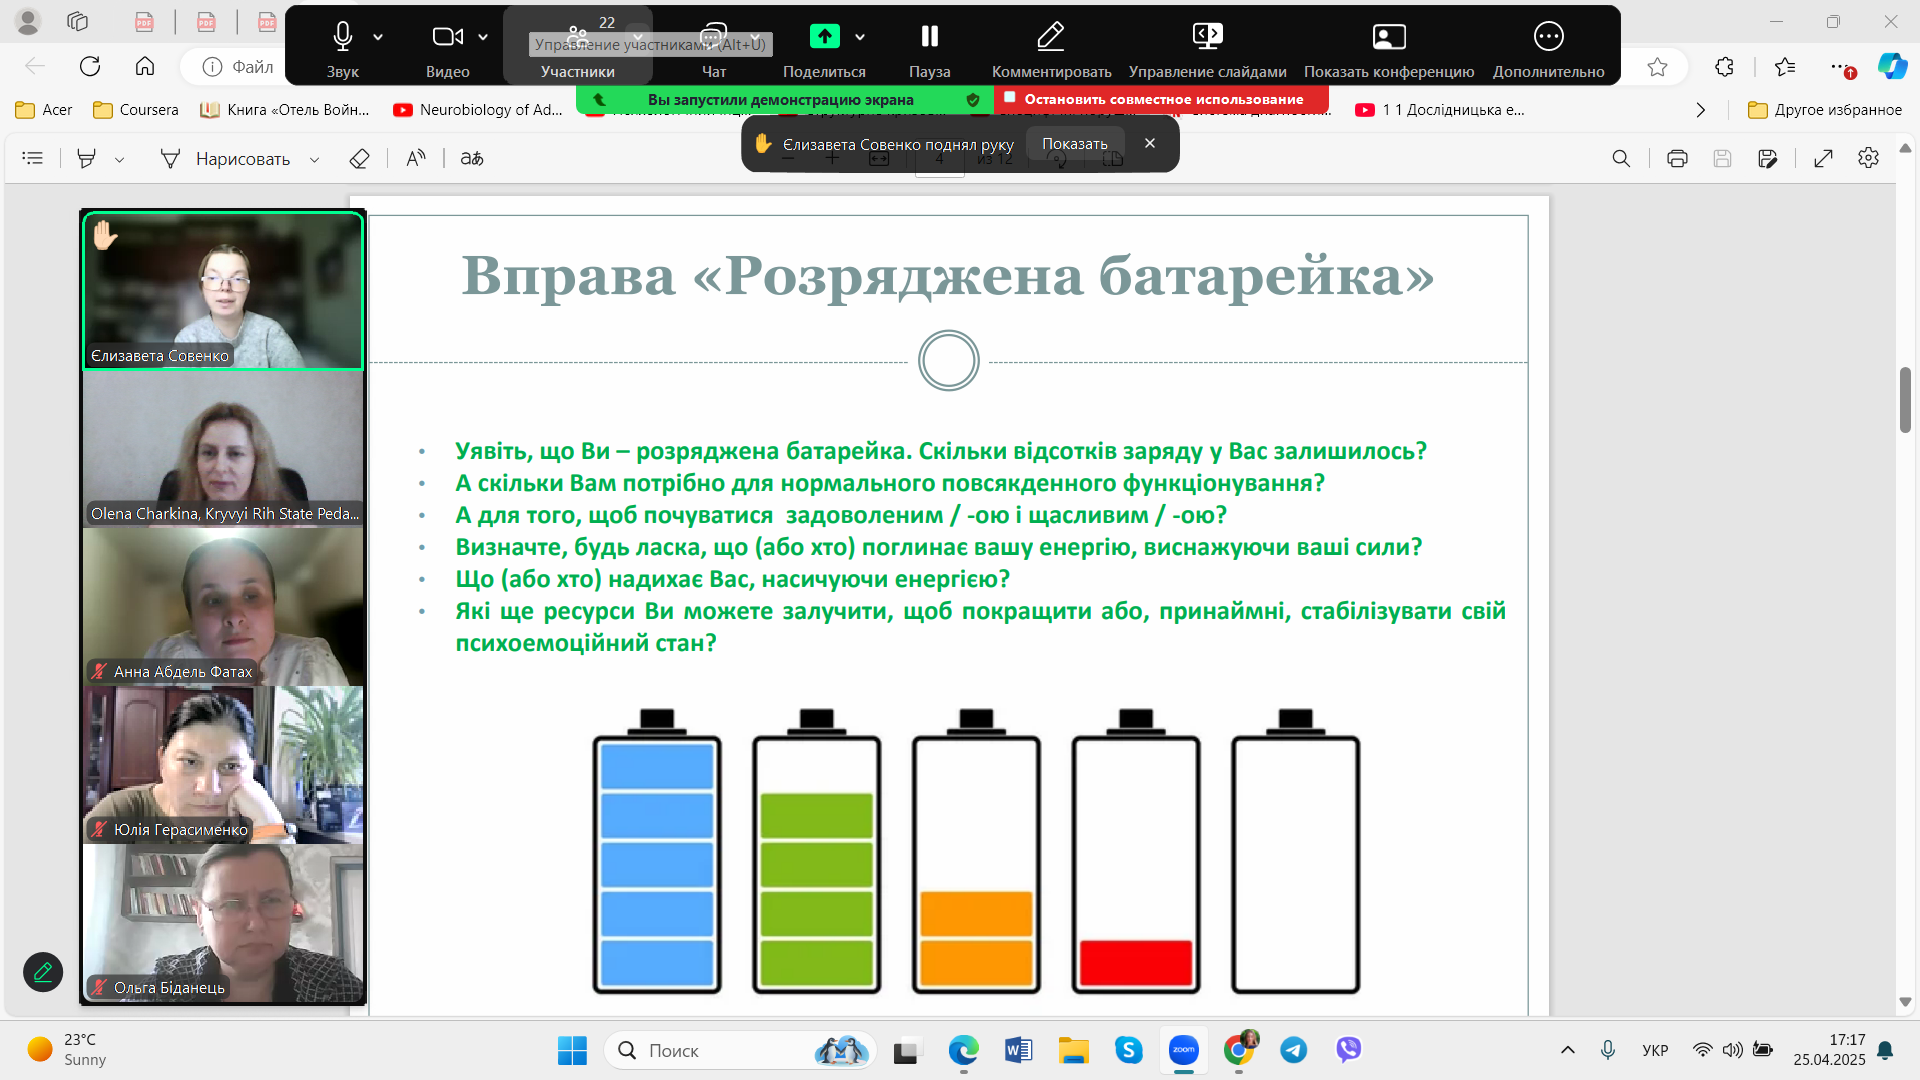Click Показать button in raised hand notification
The width and height of the screenshot is (1920, 1080).
[x=1075, y=144]
